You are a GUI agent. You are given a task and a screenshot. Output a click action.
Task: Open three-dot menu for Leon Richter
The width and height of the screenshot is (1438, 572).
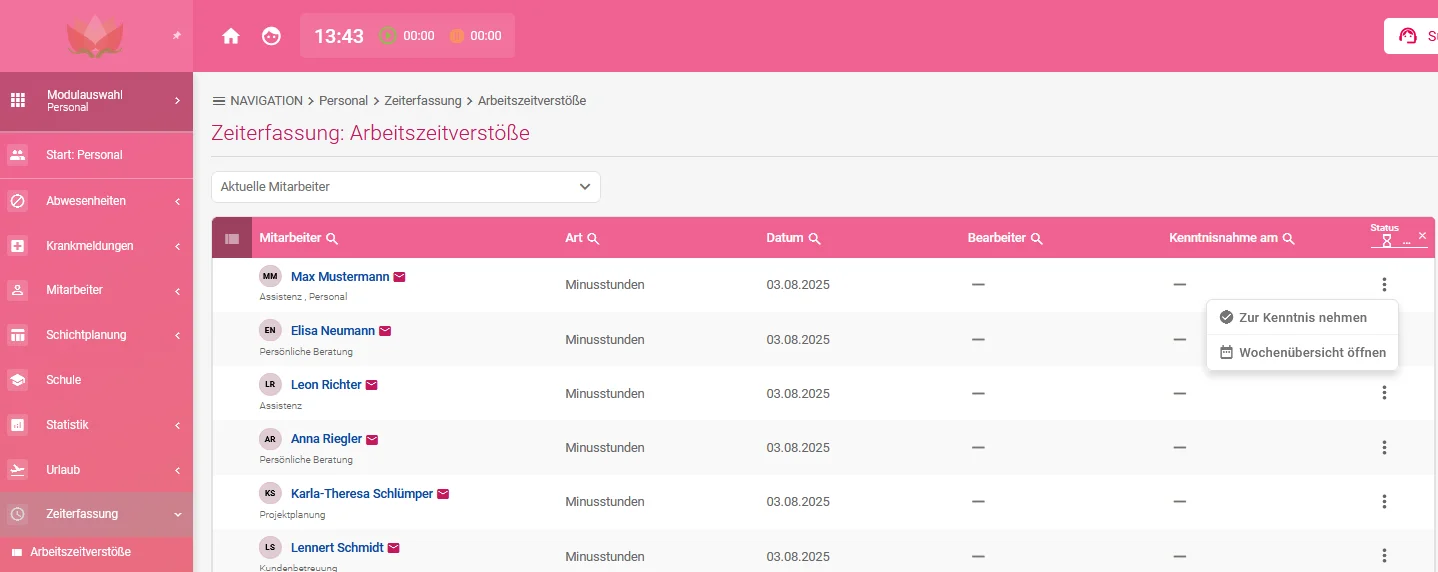click(x=1384, y=393)
